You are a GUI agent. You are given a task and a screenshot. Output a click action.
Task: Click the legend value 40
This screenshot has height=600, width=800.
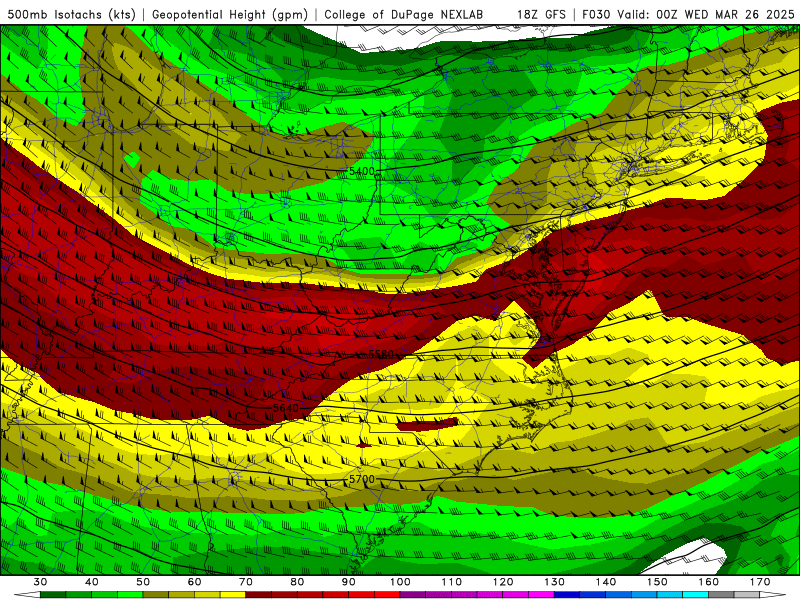coord(92,582)
